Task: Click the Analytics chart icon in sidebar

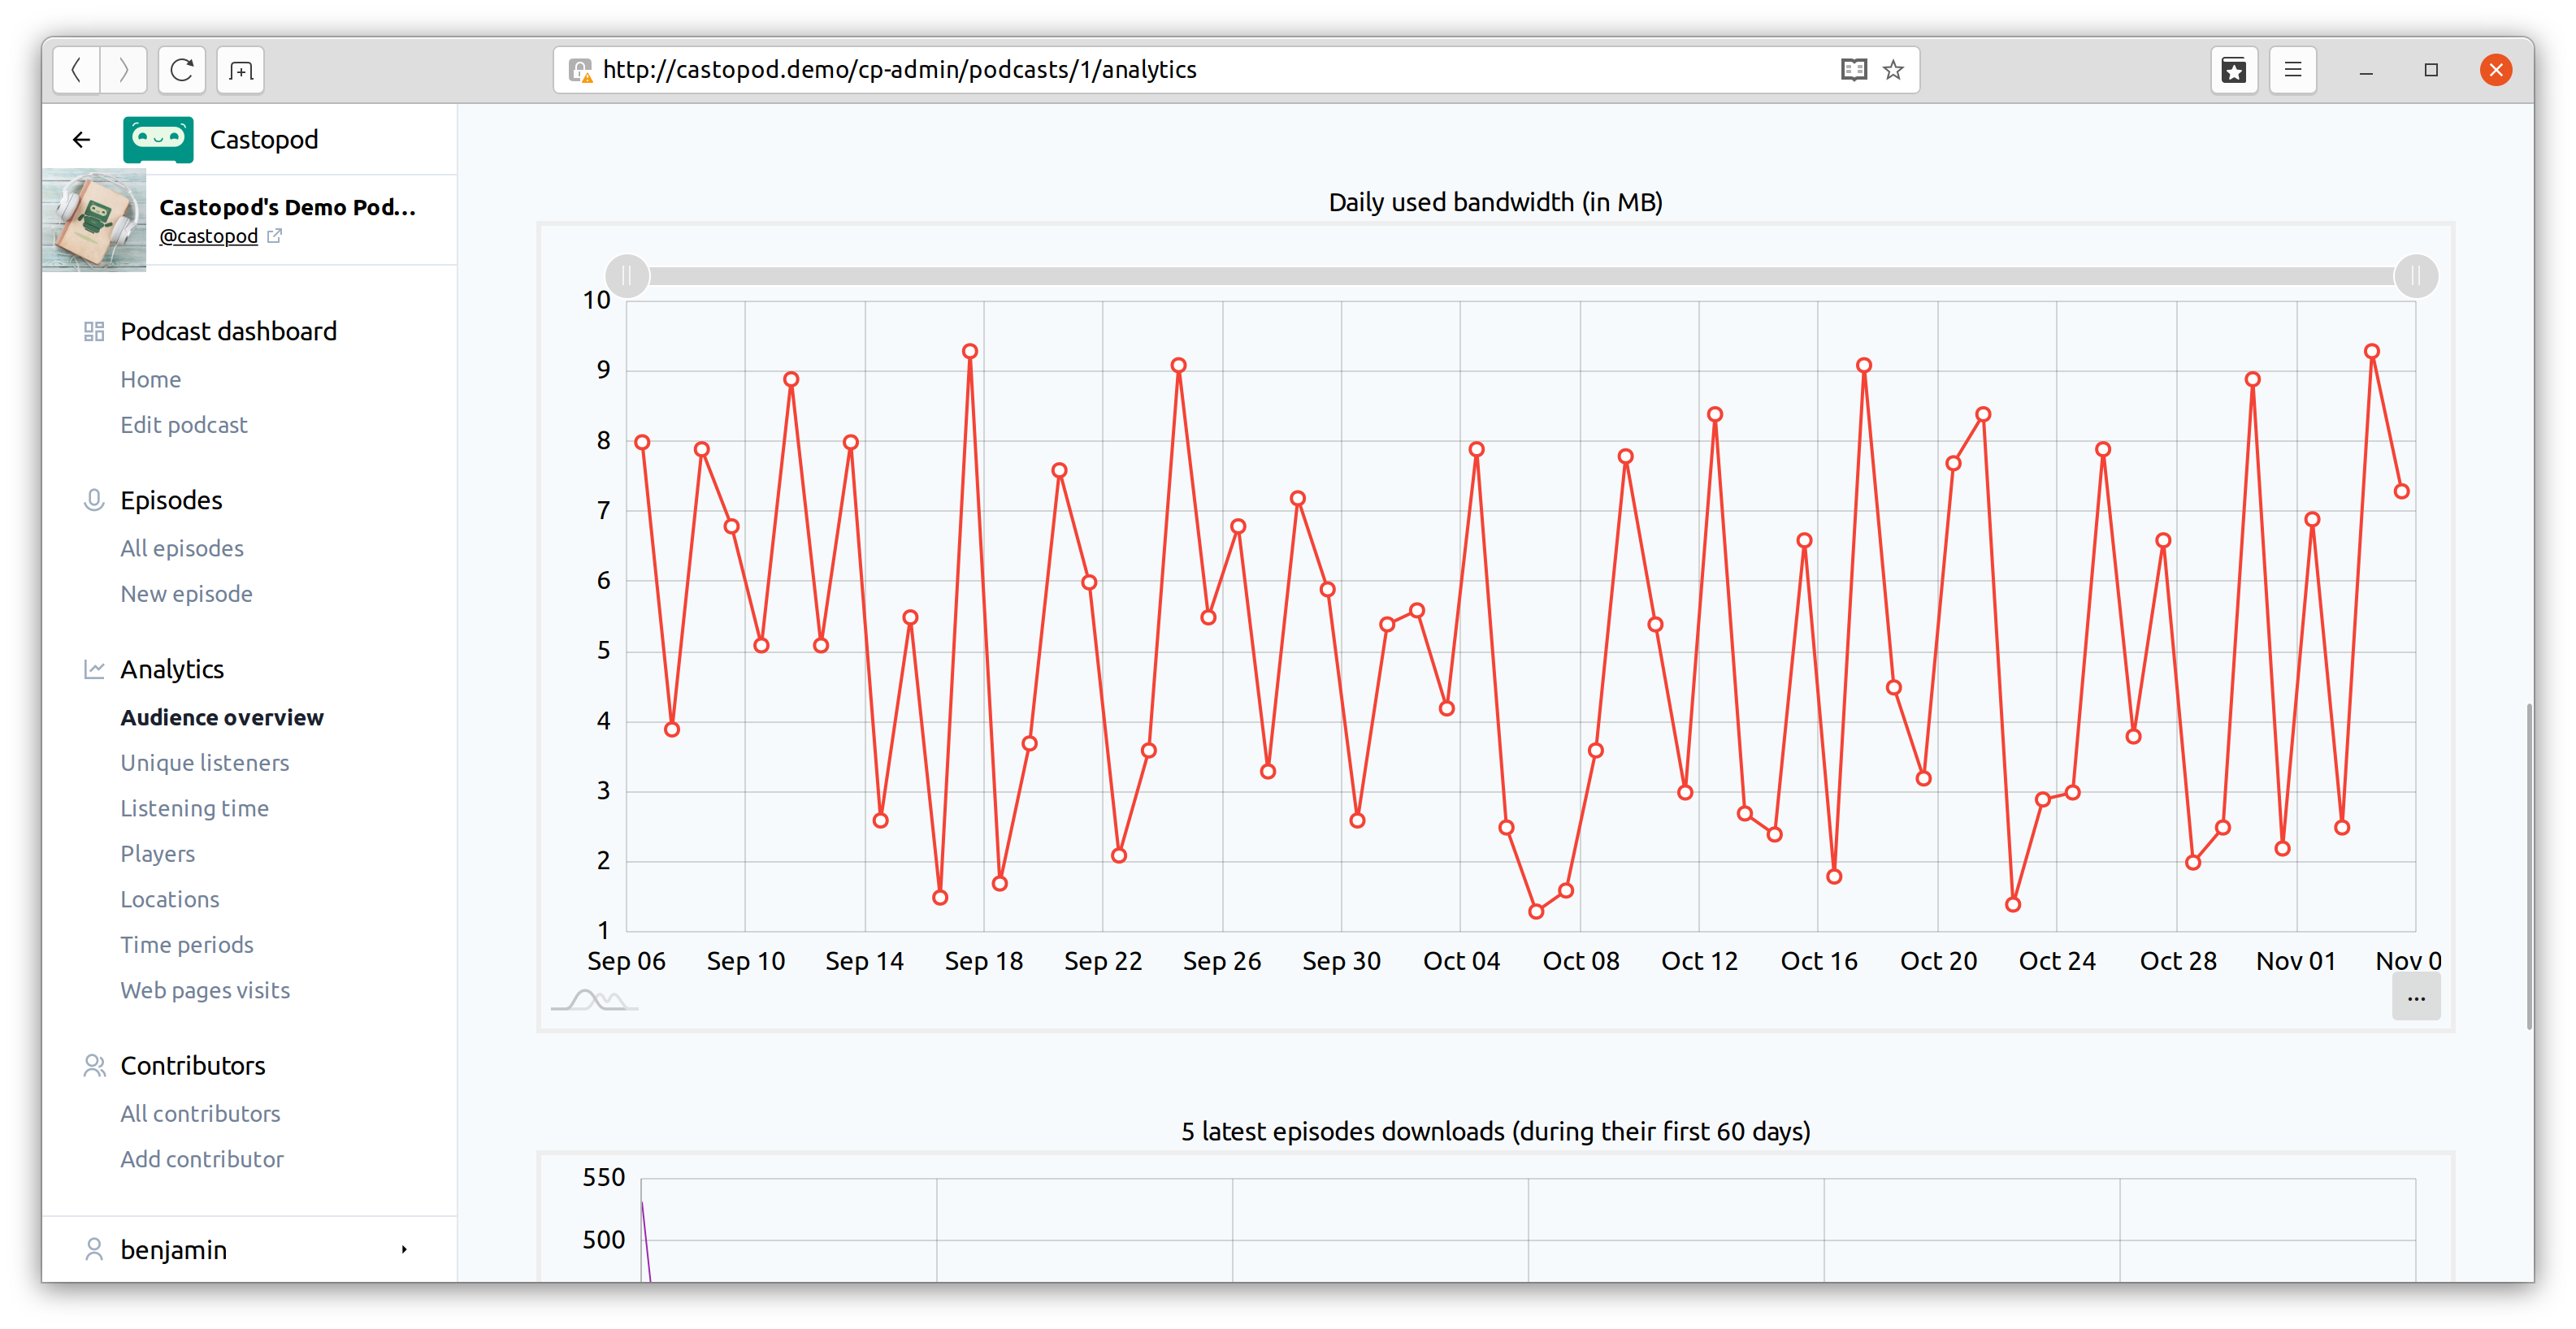Action: (x=93, y=669)
